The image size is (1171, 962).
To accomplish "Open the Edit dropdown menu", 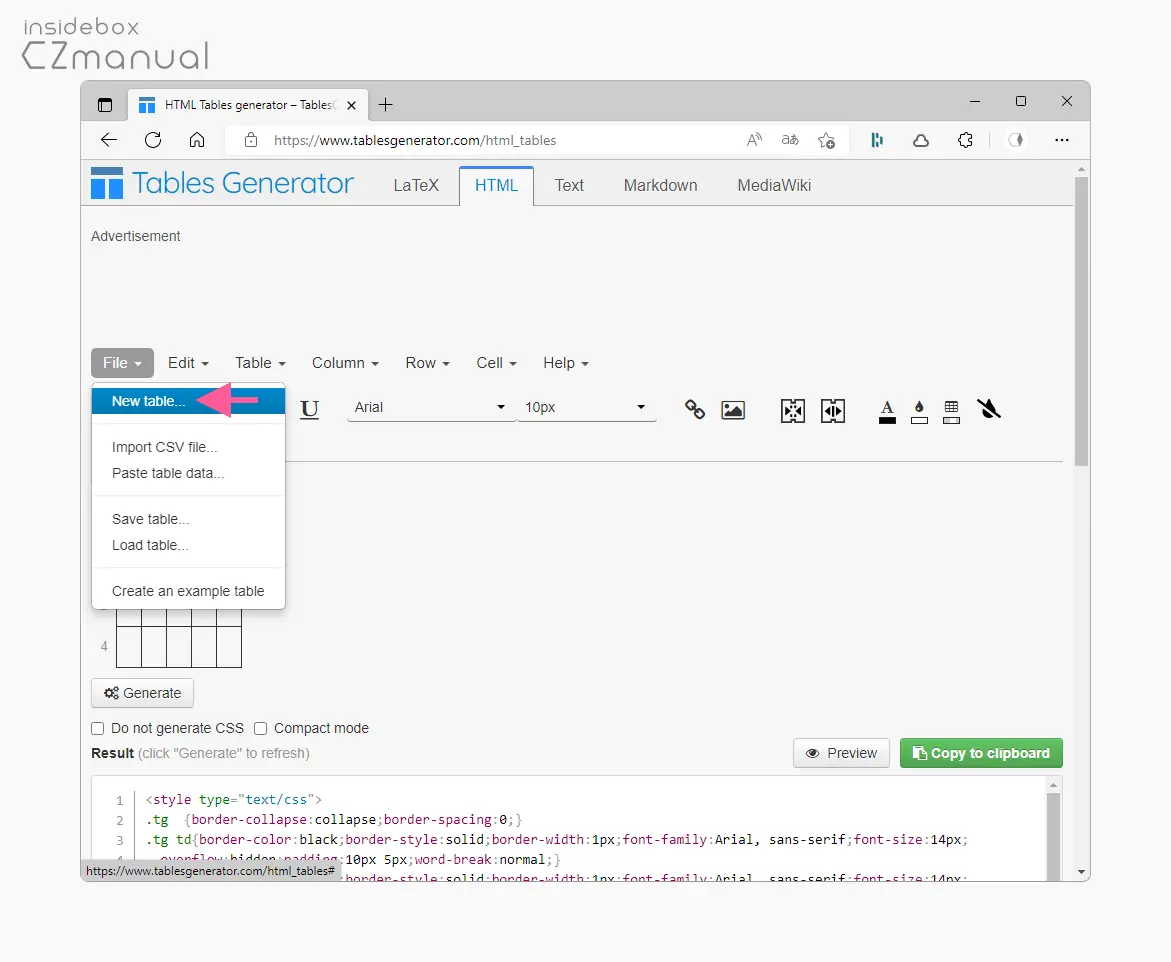I will pos(188,363).
